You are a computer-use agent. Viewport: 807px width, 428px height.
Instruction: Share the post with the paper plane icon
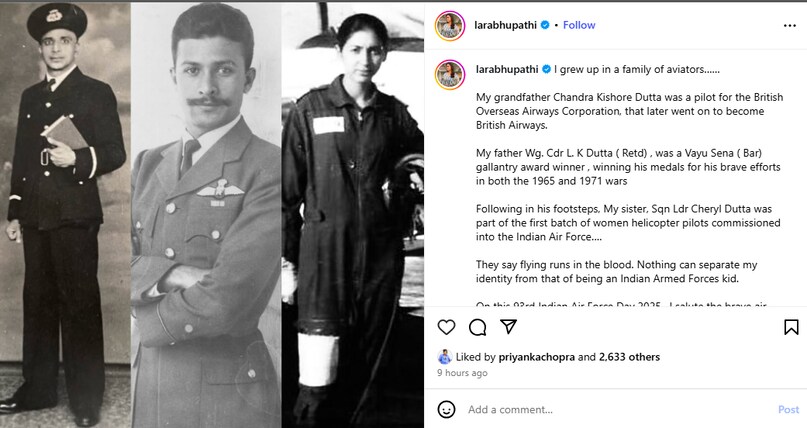pyautogui.click(x=509, y=327)
